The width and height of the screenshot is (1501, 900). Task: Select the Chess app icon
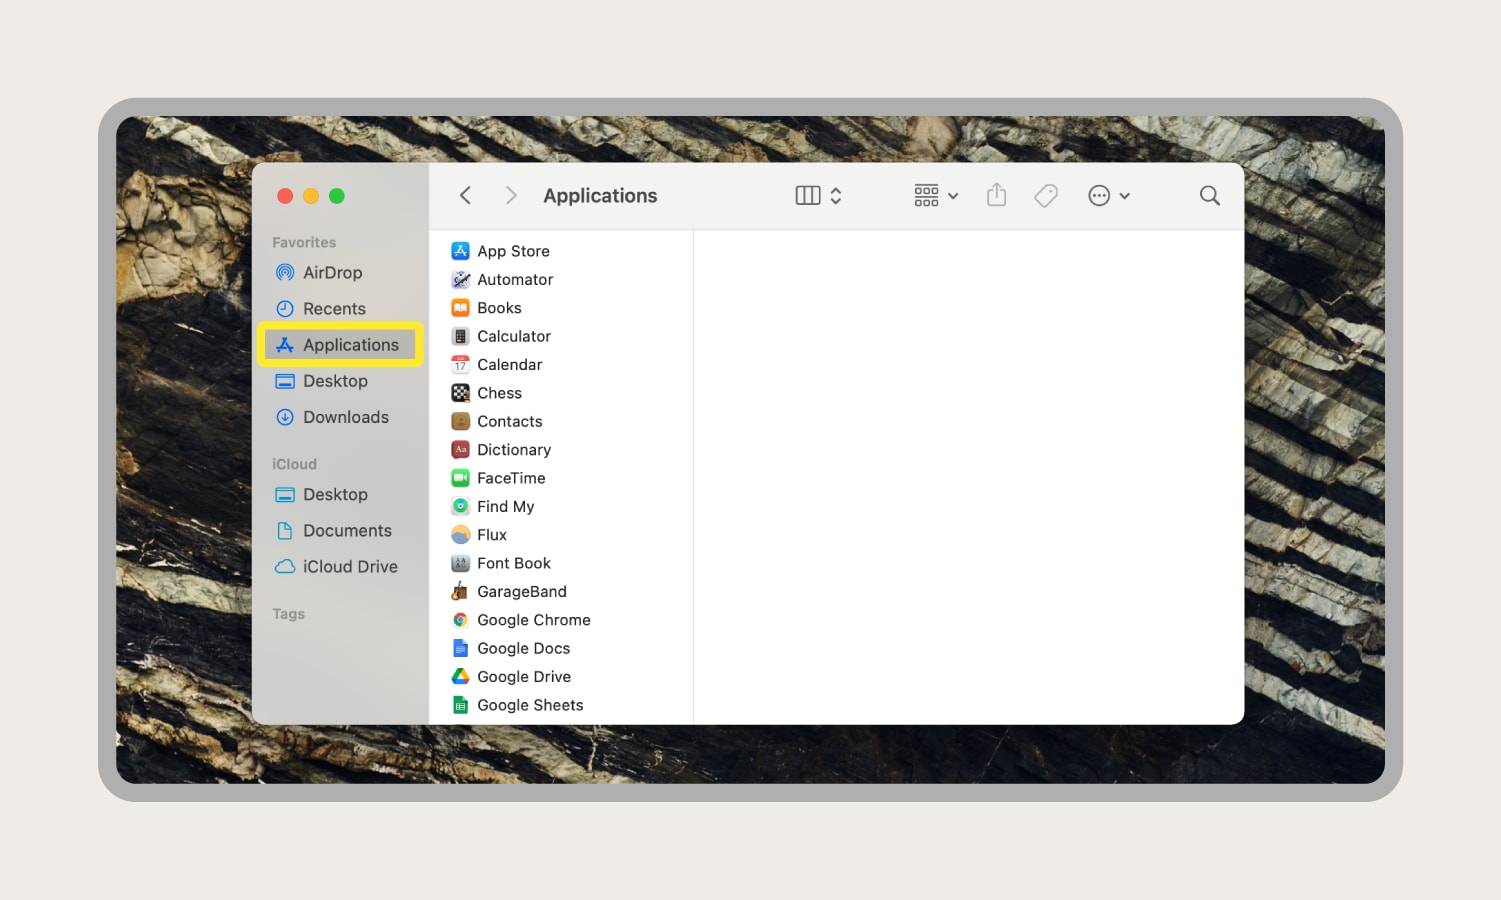460,393
